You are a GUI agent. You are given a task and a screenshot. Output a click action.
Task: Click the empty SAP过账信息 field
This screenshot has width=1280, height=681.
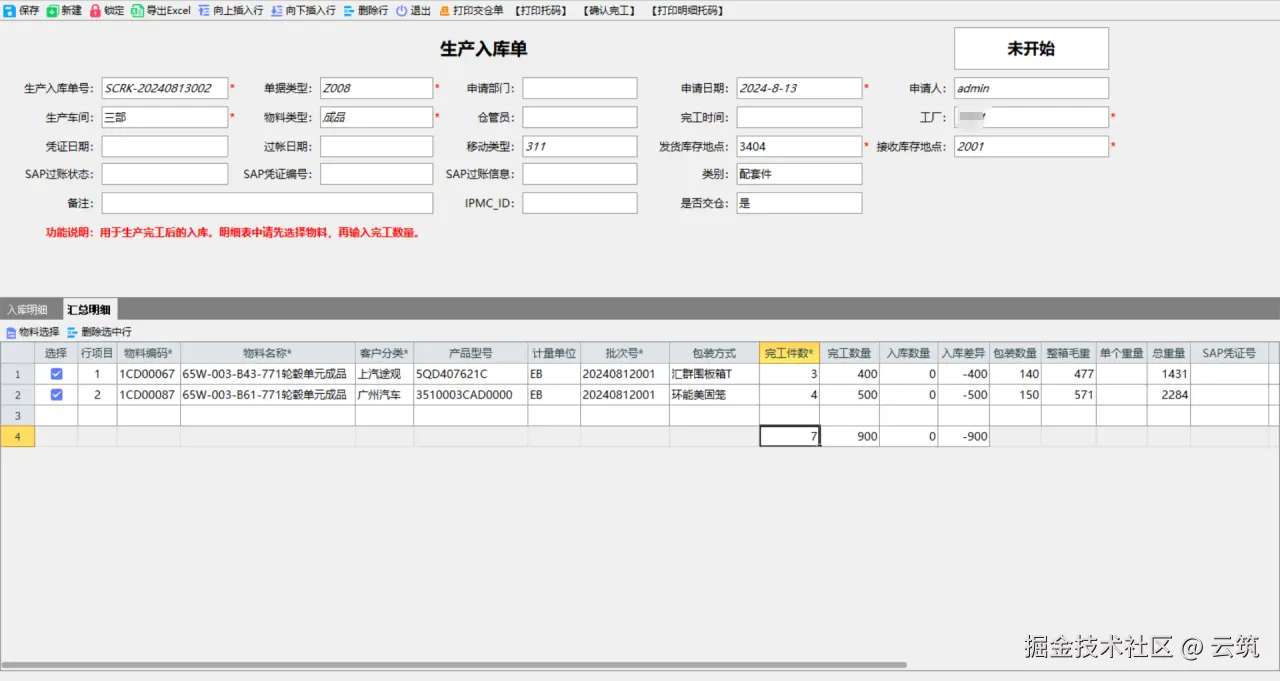tap(580, 174)
